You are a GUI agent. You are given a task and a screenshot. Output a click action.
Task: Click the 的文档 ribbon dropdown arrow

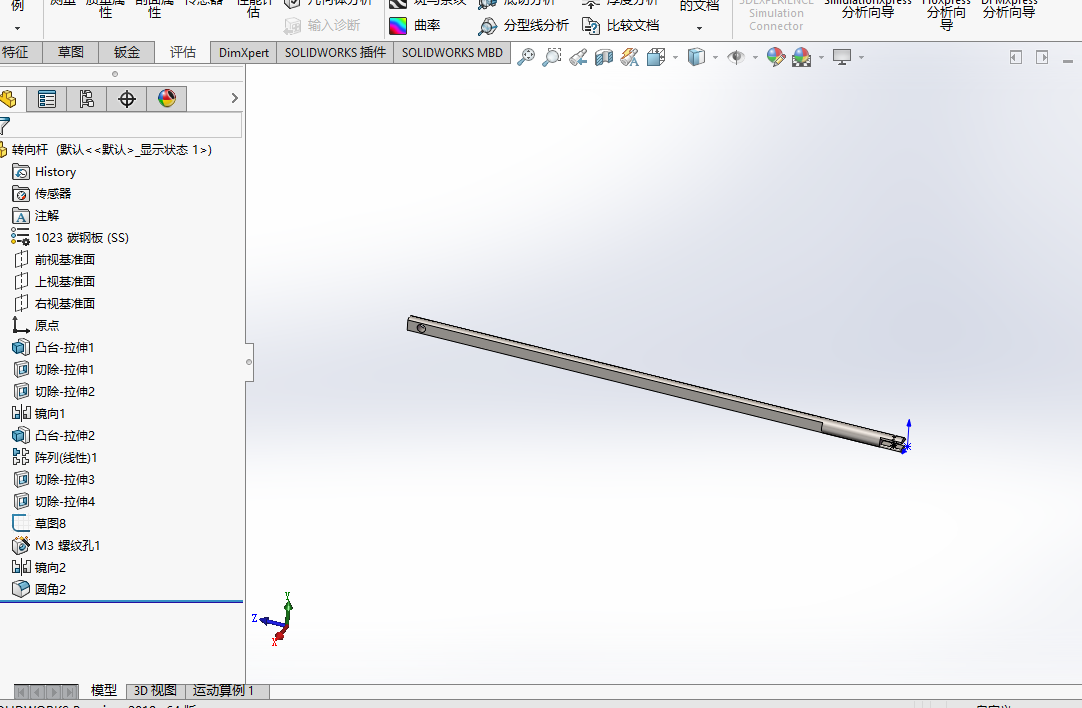point(699,28)
